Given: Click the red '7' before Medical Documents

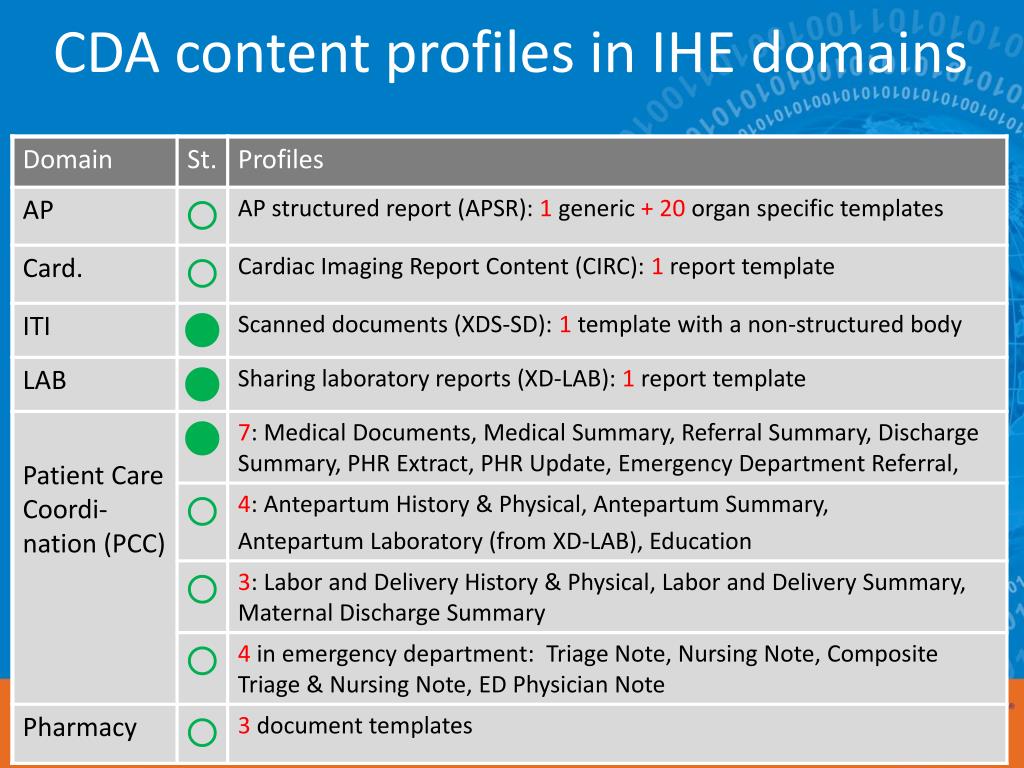Looking at the screenshot, I should [244, 432].
